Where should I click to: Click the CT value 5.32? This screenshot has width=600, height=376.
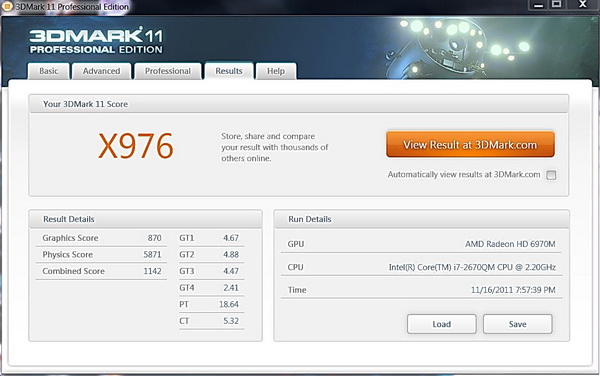[x=231, y=321]
